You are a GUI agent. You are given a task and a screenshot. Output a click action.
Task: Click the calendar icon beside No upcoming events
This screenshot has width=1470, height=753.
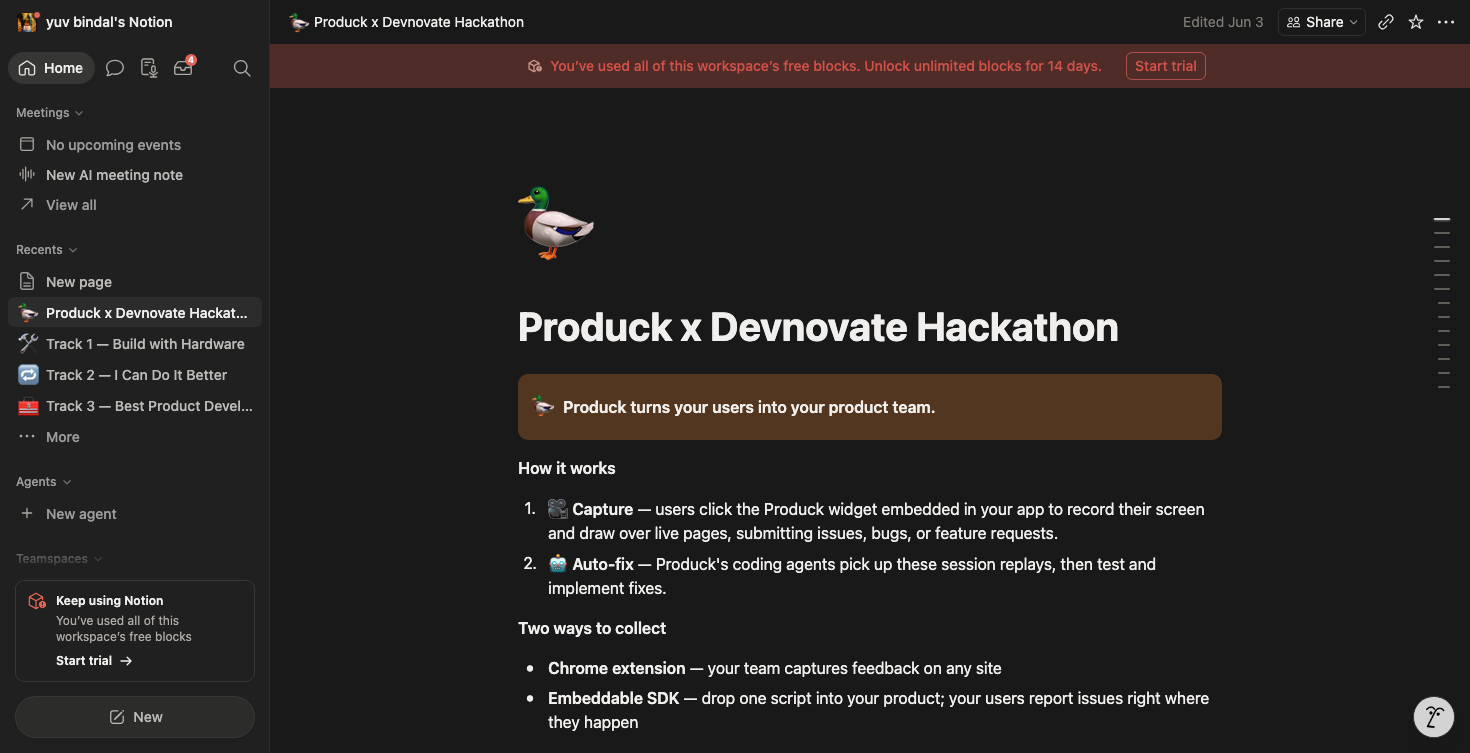[x=27, y=145]
